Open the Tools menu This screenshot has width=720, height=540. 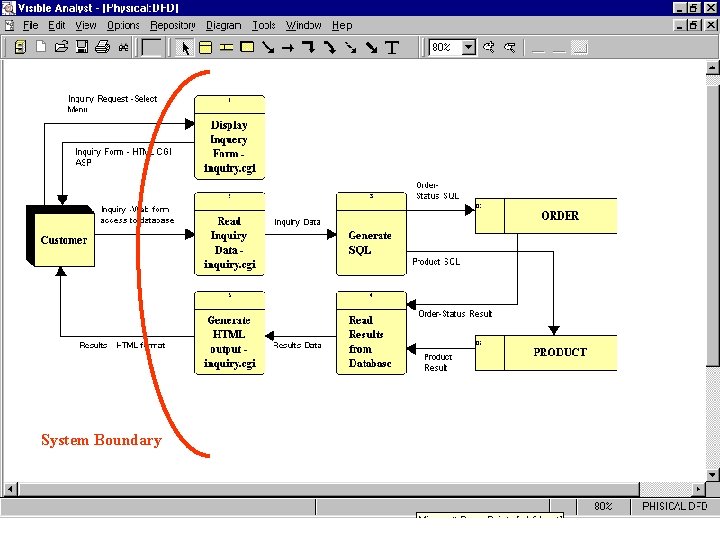(264, 25)
